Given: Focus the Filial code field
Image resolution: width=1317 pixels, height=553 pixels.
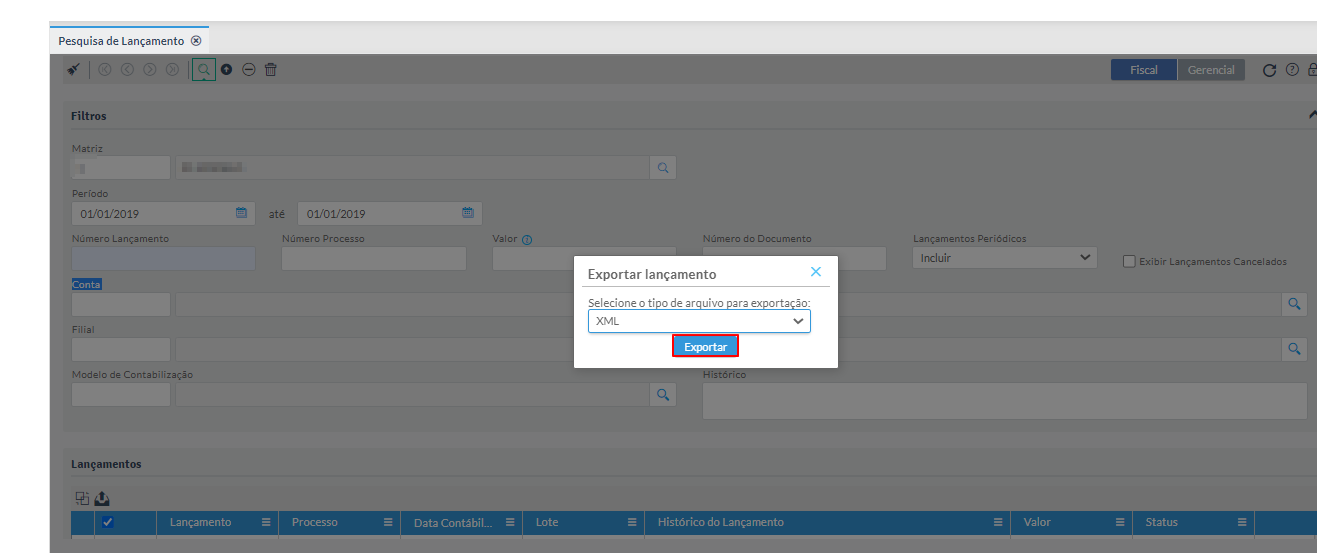Looking at the screenshot, I should (121, 349).
